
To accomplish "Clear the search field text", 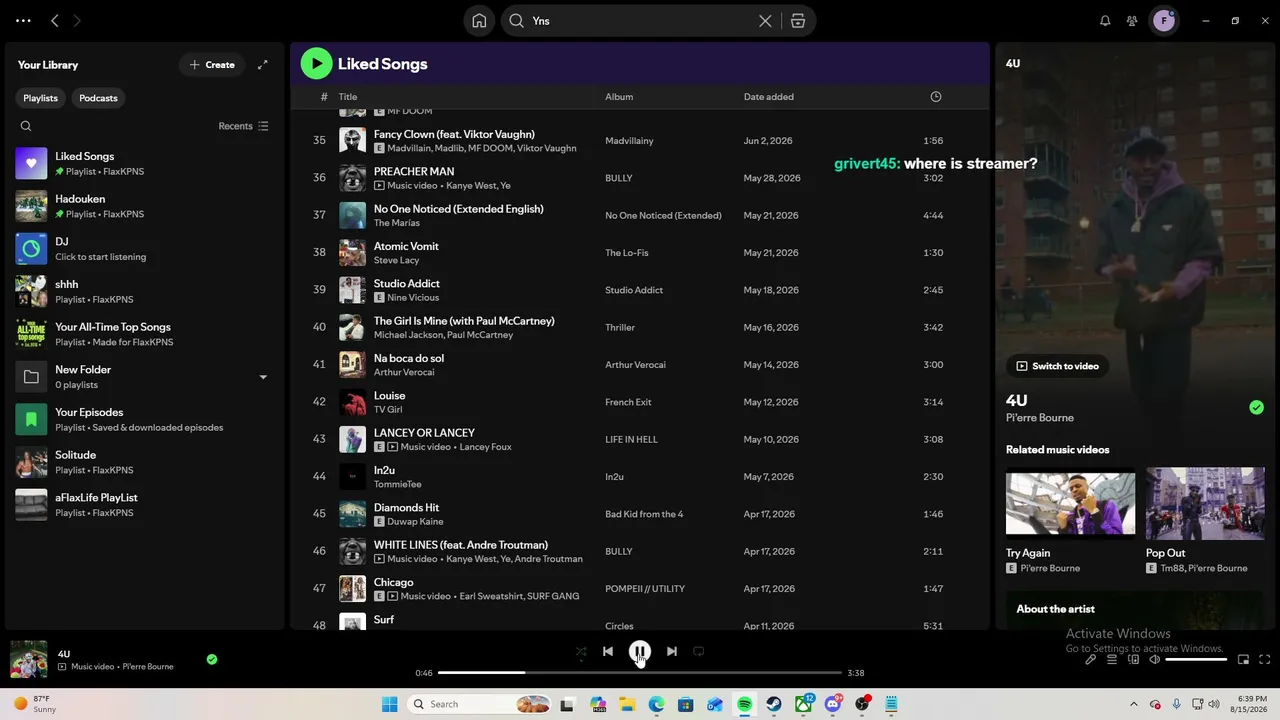I will [765, 21].
